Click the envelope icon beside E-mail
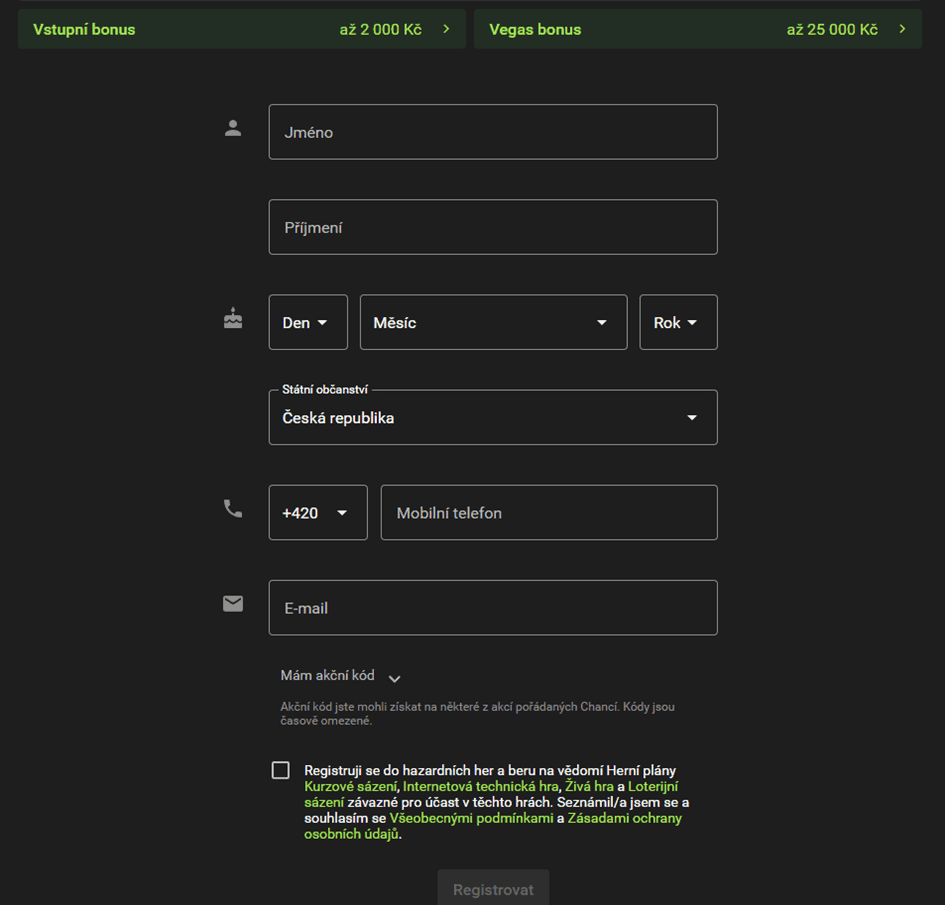The height and width of the screenshot is (905, 945). (233, 604)
